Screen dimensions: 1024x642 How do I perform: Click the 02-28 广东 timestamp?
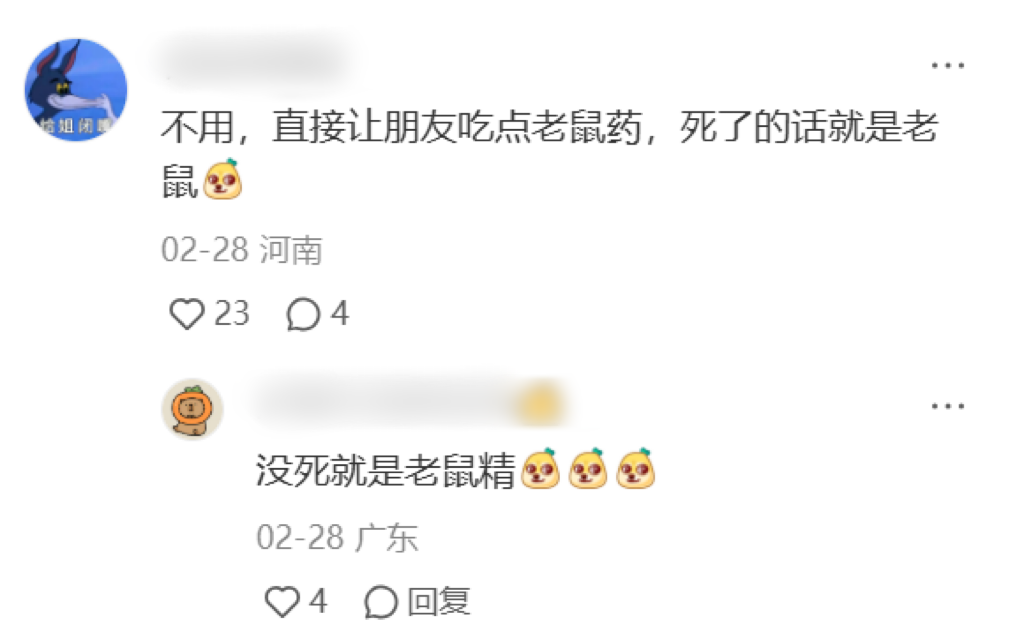point(337,538)
